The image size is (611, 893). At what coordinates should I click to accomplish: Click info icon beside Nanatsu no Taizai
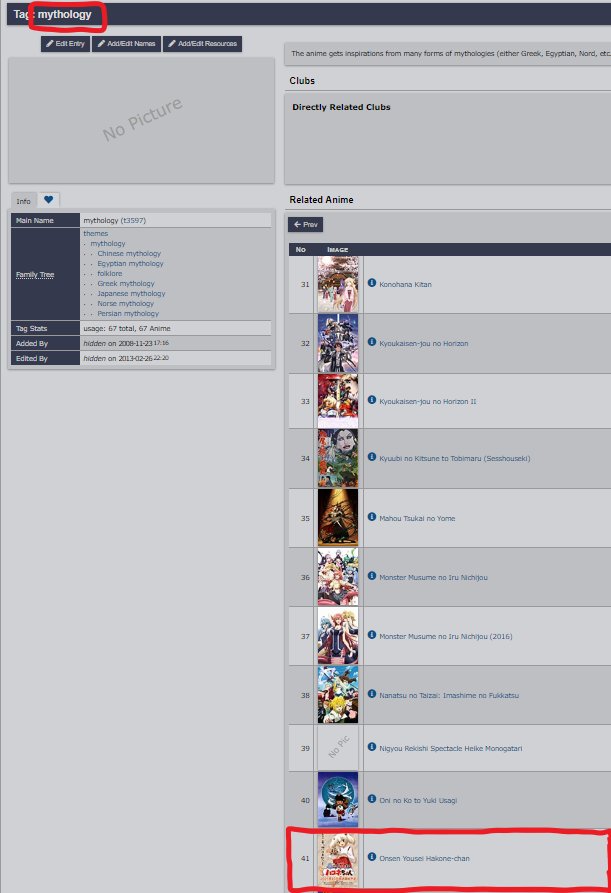[372, 694]
